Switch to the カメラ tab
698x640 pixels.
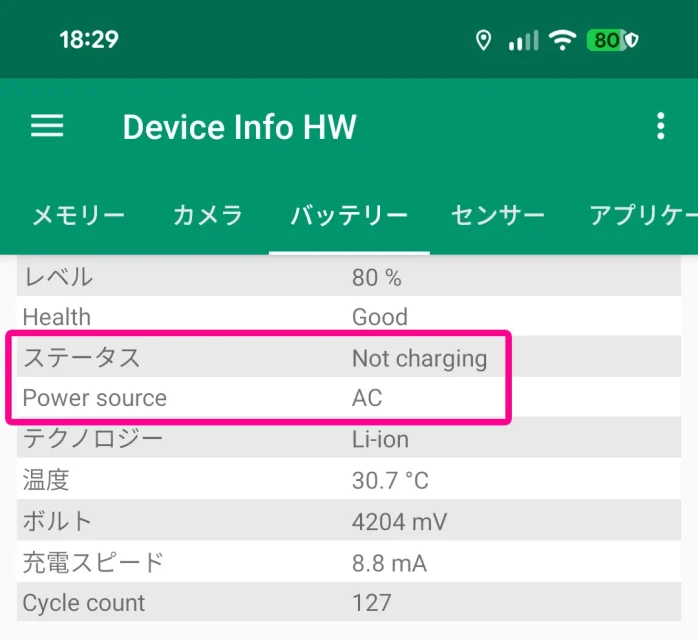coord(208,215)
